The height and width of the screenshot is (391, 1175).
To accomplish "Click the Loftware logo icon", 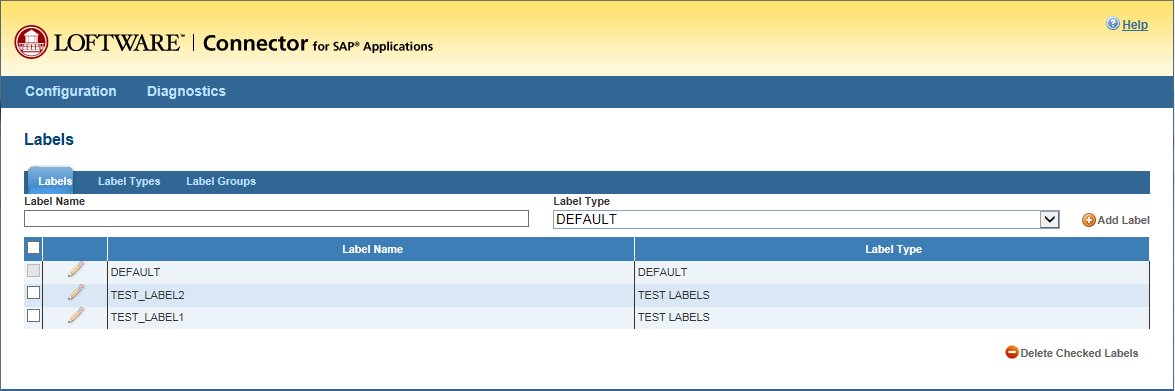I will tap(31, 42).
